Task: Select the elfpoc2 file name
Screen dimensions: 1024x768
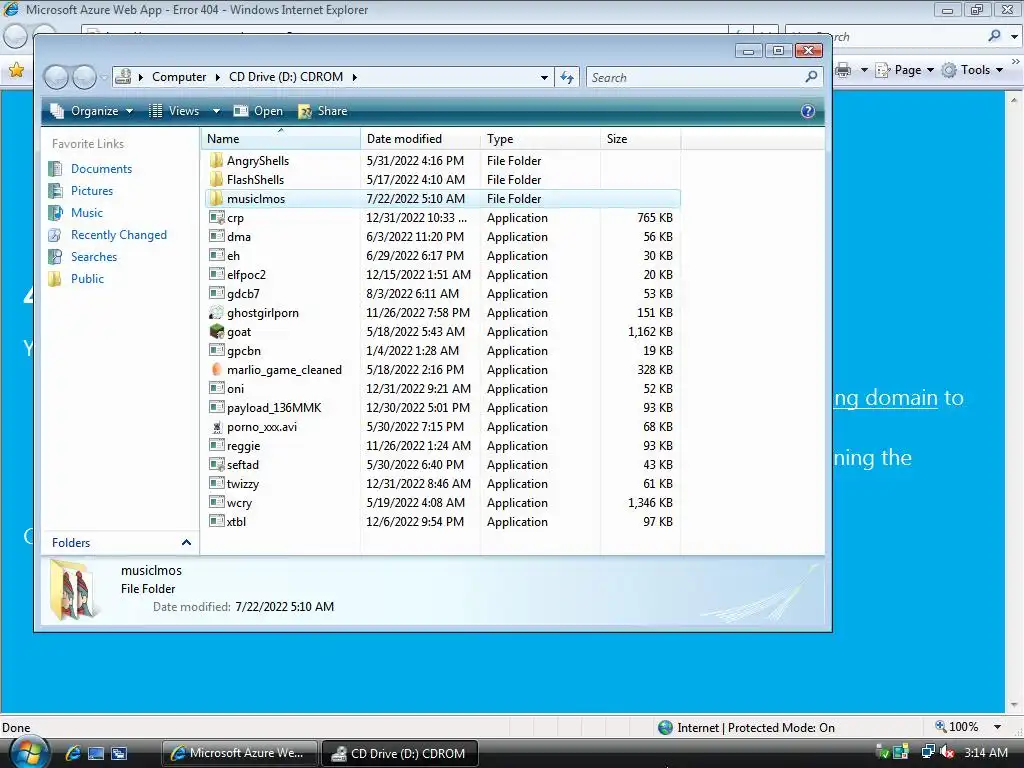Action: coord(246,275)
